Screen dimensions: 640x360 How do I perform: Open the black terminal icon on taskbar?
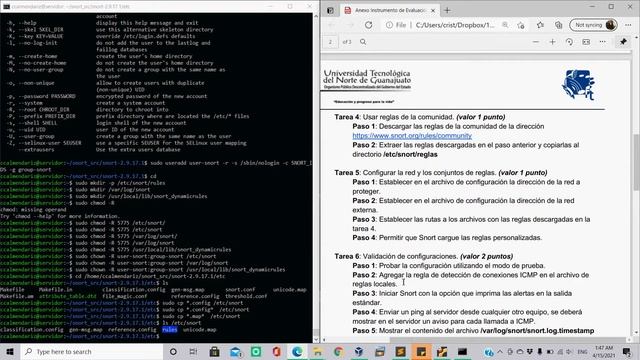[x=462, y=351]
